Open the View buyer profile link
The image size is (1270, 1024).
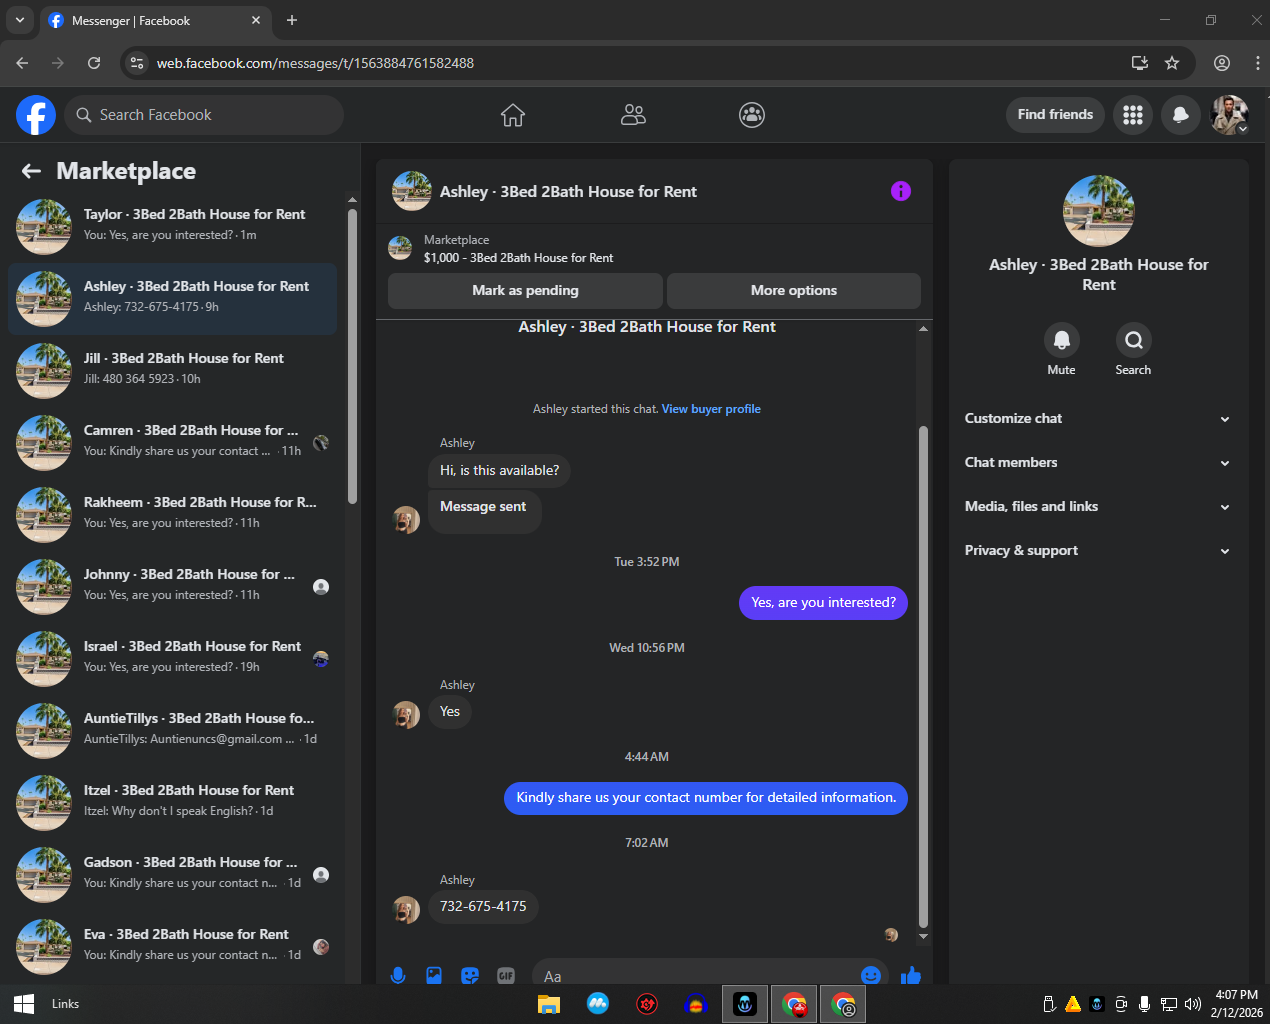711,409
